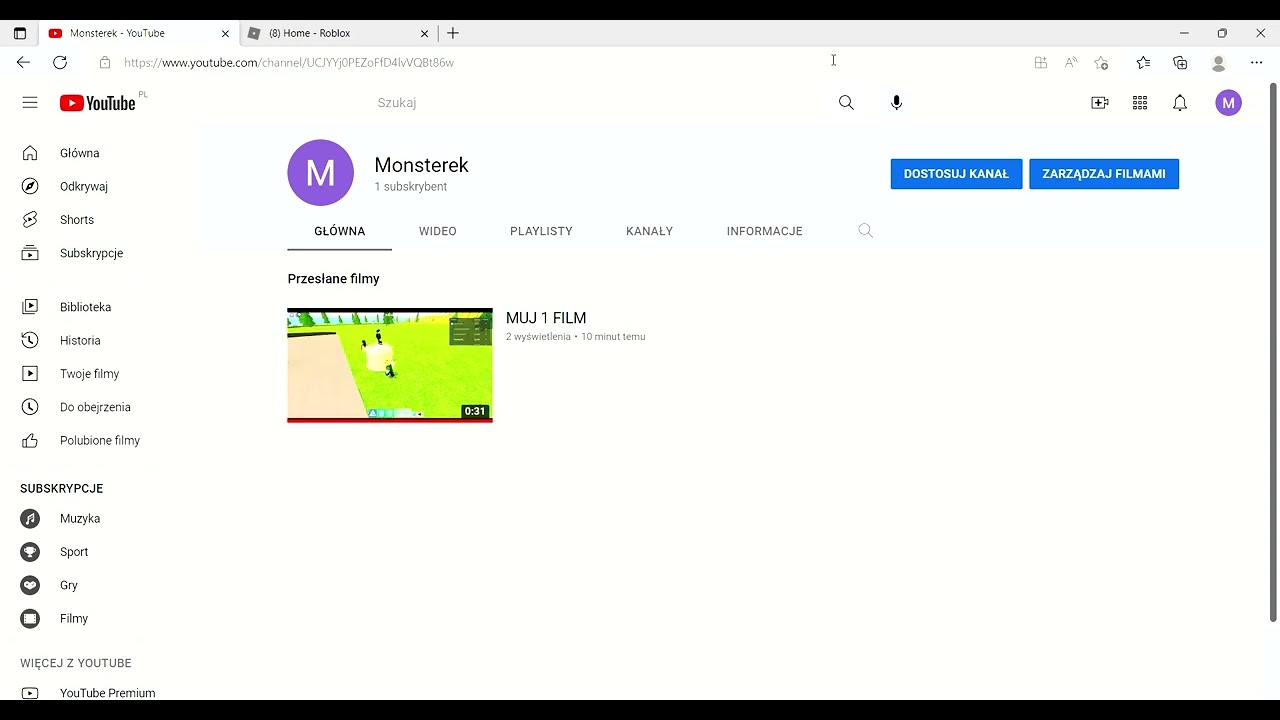
Task: Open Polubione filmy in the sidebar
Action: pyautogui.click(x=100, y=441)
